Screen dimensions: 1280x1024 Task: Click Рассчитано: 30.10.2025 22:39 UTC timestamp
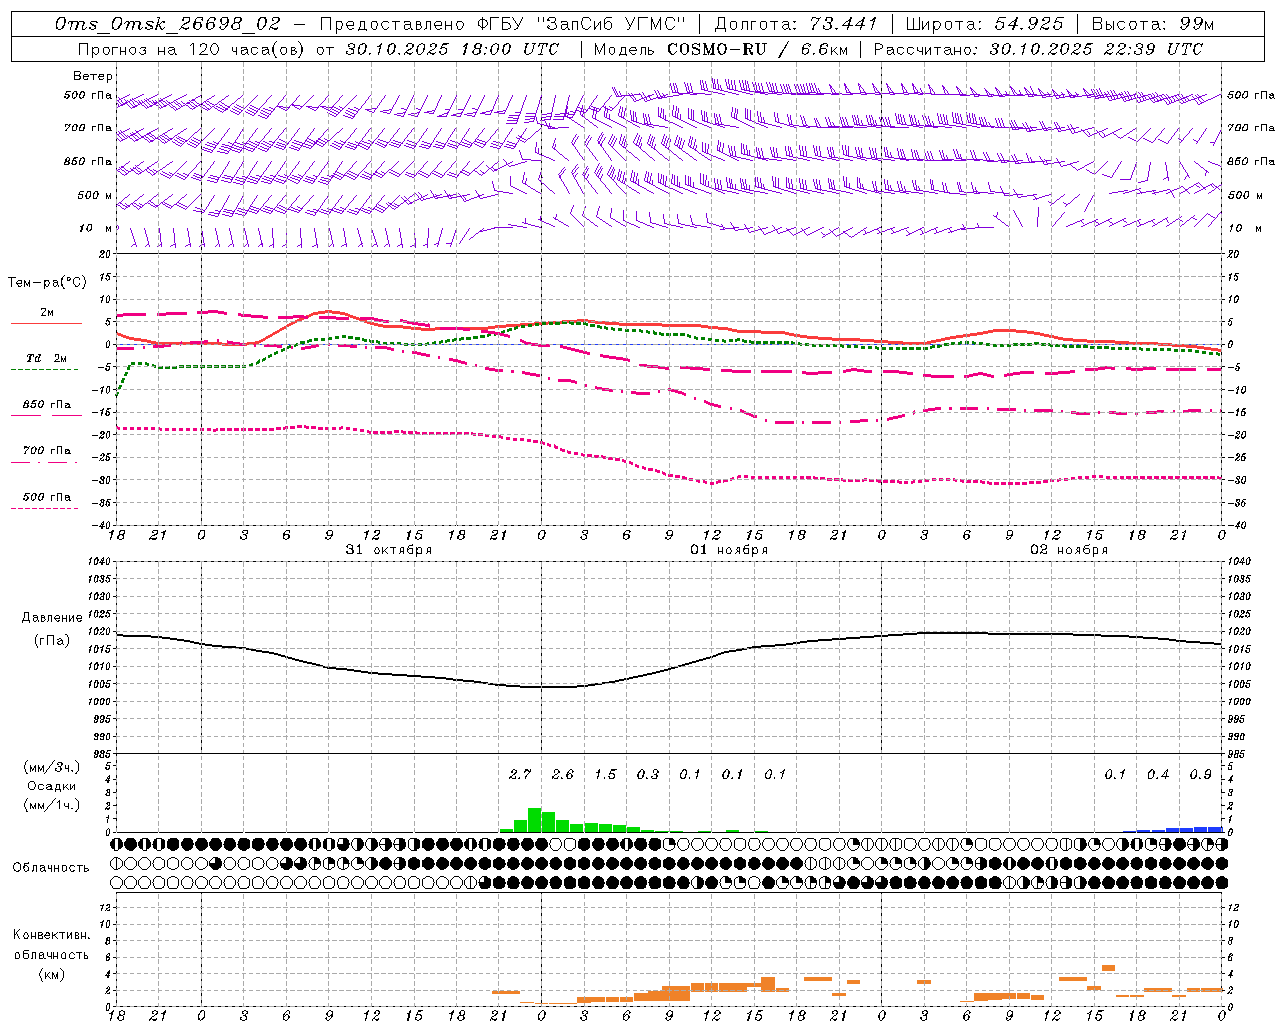pyautogui.click(x=1038, y=49)
